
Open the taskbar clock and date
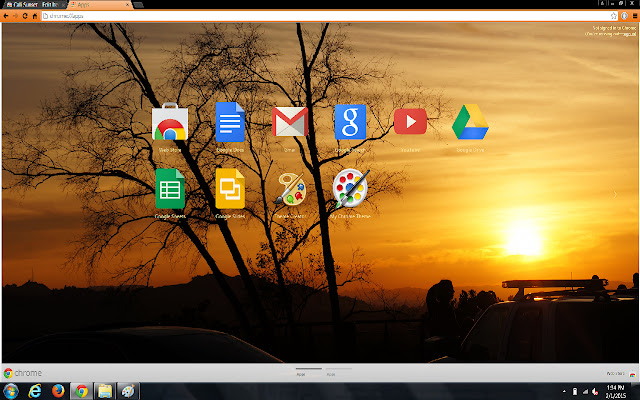[615, 391]
